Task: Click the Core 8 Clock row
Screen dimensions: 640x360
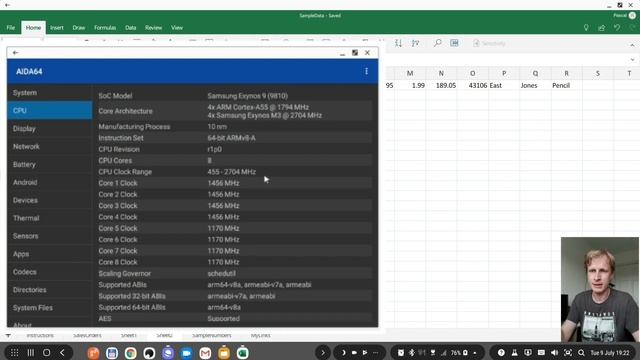Action: 235,262
